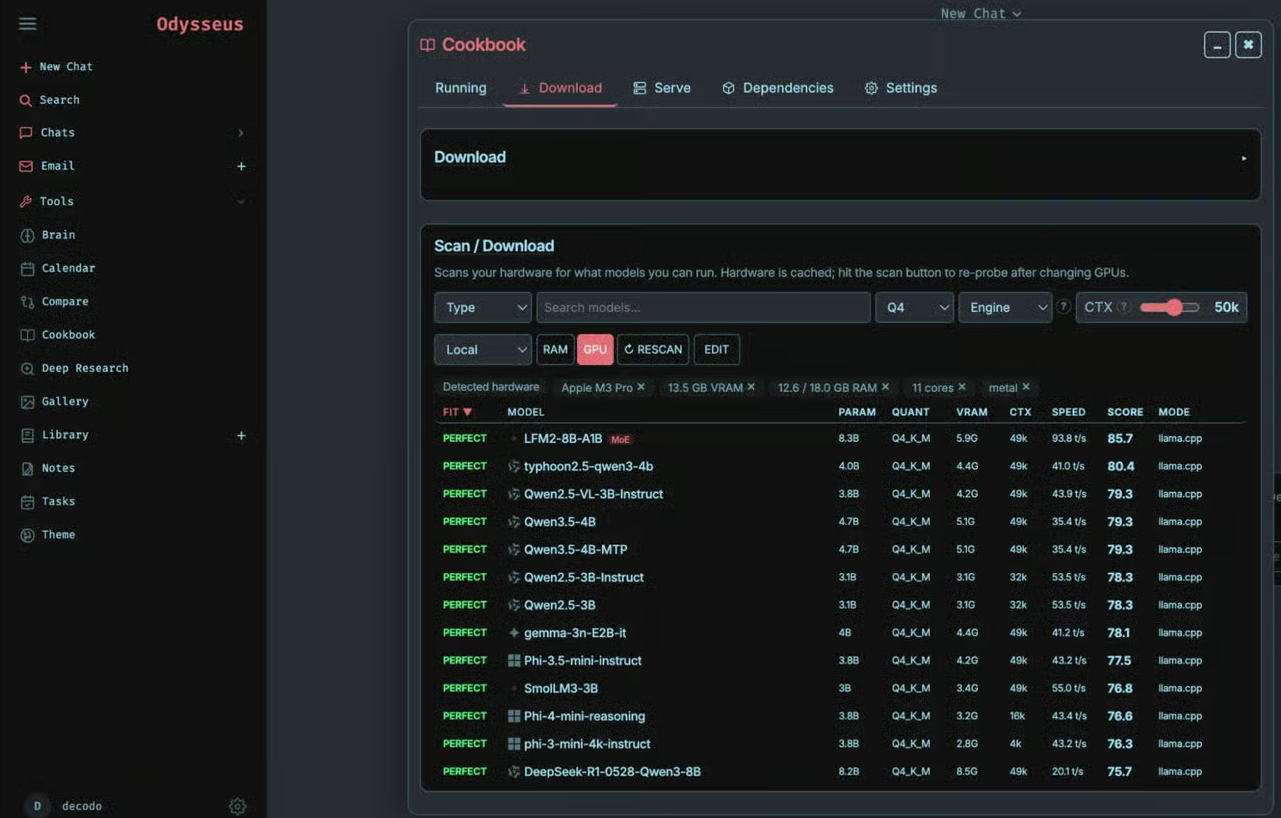
Task: Open the Library icon in the sidebar
Action: click(x=27, y=436)
